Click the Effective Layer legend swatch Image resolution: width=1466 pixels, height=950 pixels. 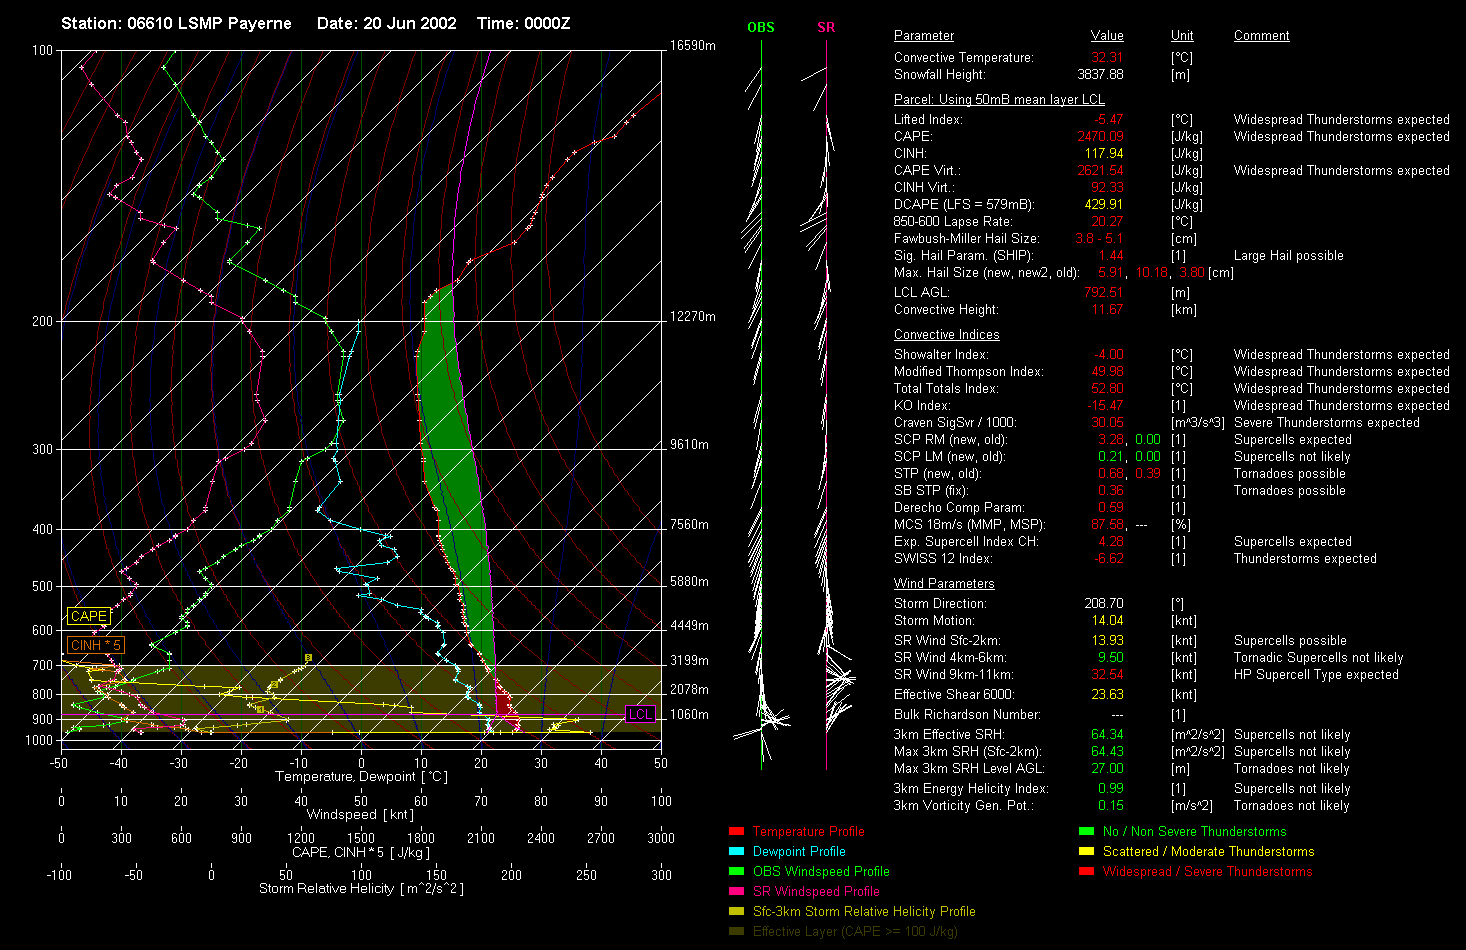pos(737,931)
